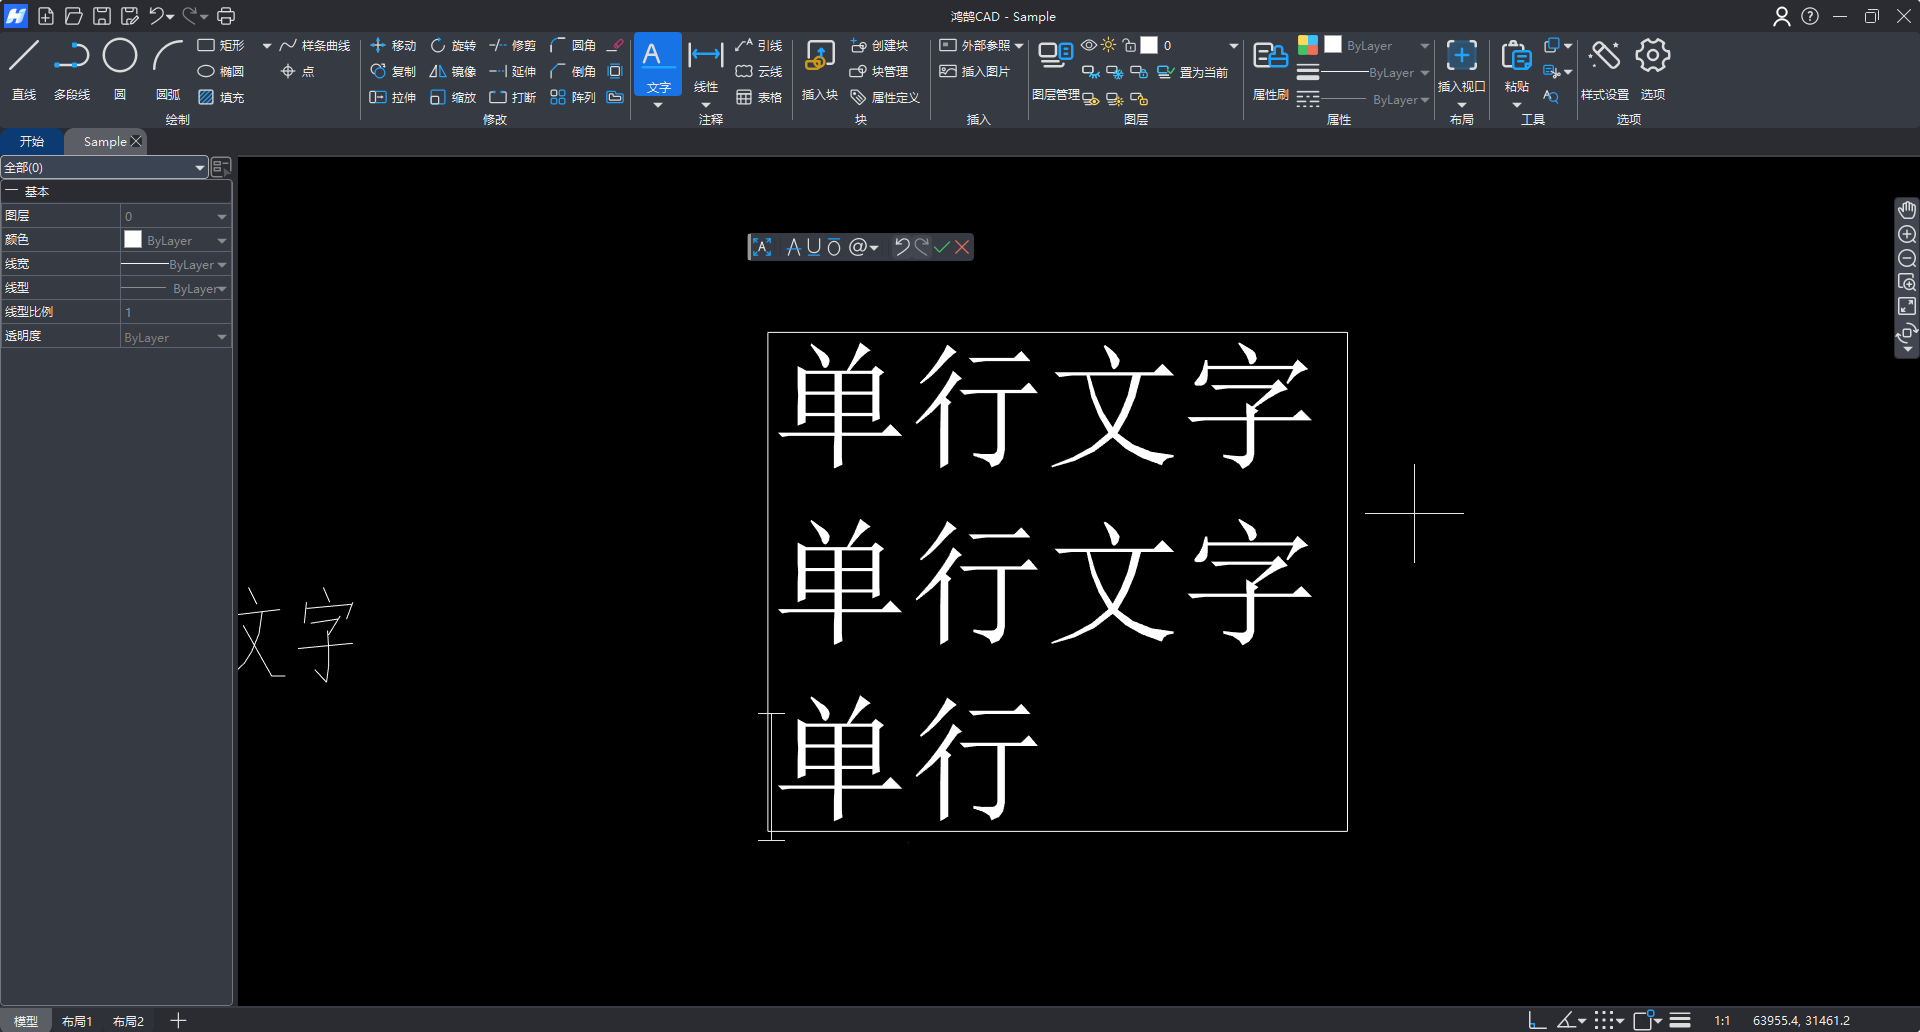Expand the 全部(0) selection dropdown
Viewport: 1920px width, 1032px height.
pos(199,168)
